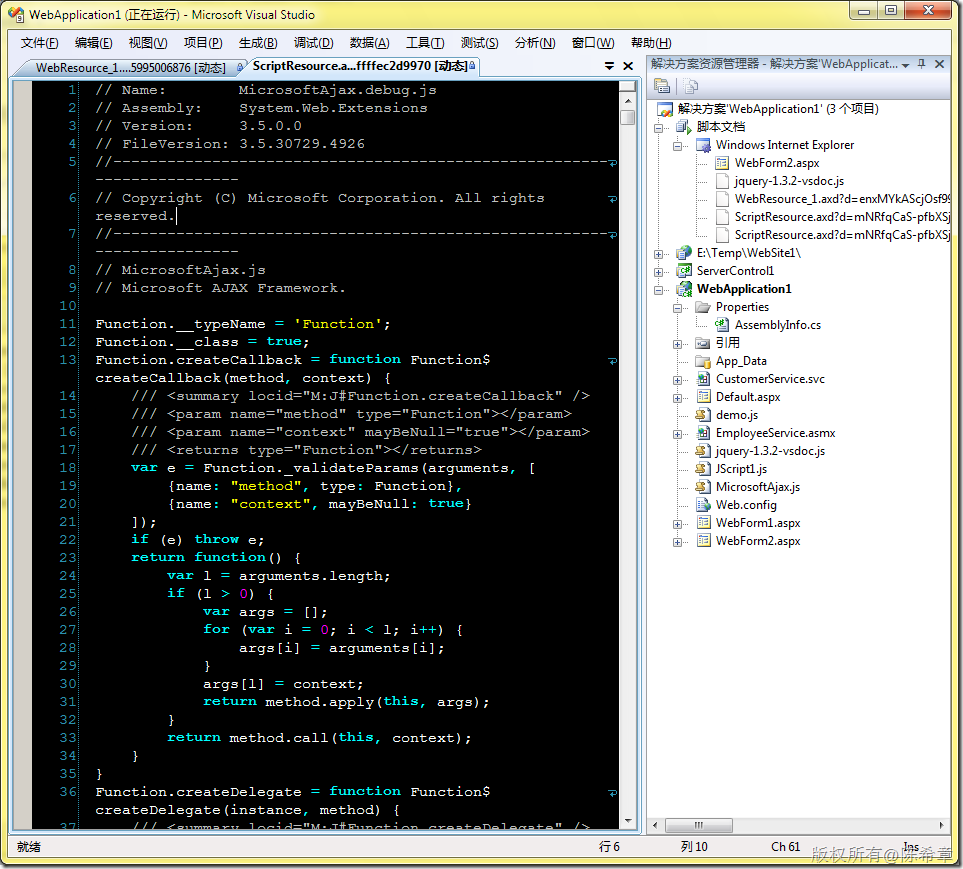The height and width of the screenshot is (869, 963).
Task: Click the AssemblyInfo.cs file icon
Action: coord(722,325)
